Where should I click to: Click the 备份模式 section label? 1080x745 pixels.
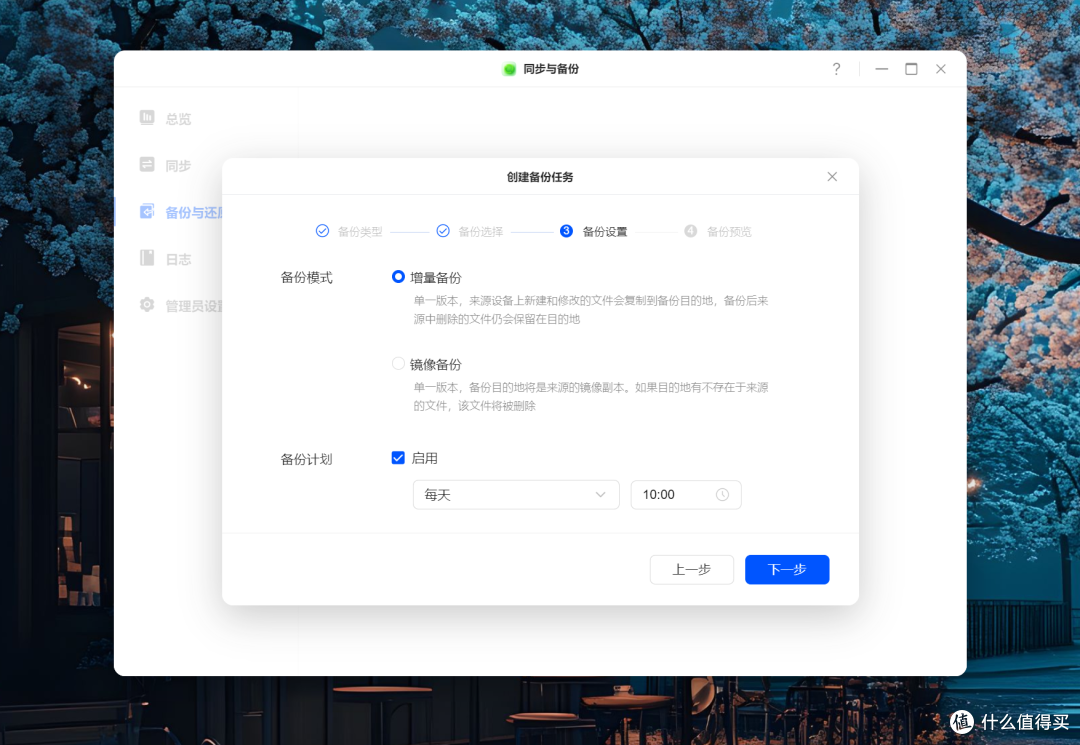[307, 277]
